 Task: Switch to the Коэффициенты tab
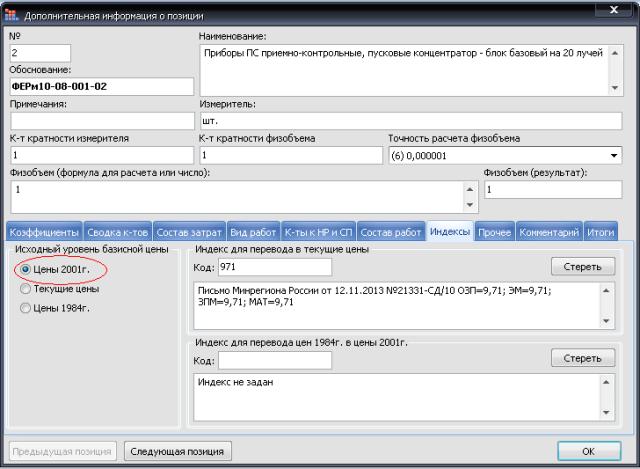44,232
